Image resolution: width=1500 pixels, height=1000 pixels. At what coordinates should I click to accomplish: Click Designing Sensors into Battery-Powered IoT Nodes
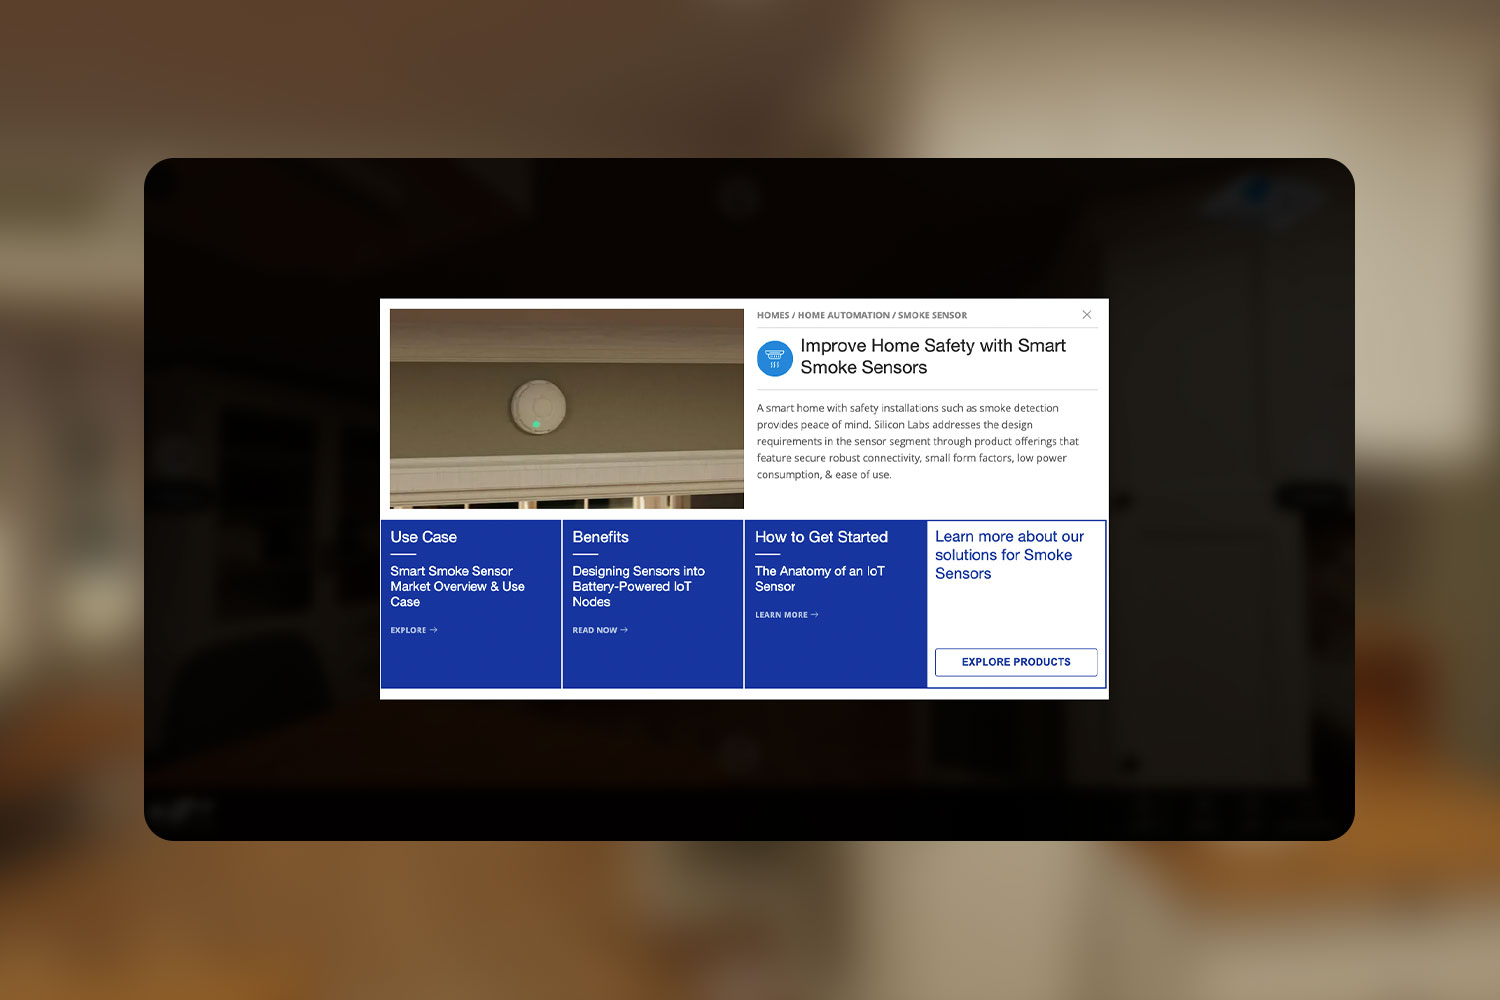click(x=638, y=586)
